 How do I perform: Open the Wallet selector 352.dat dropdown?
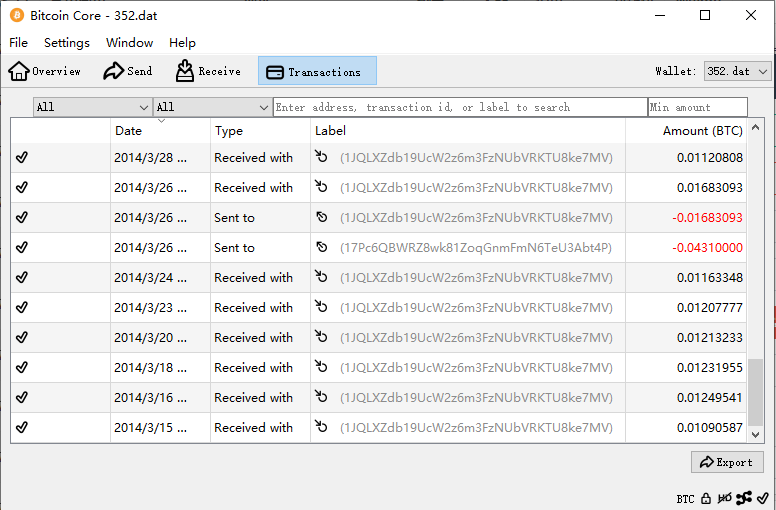(x=737, y=71)
